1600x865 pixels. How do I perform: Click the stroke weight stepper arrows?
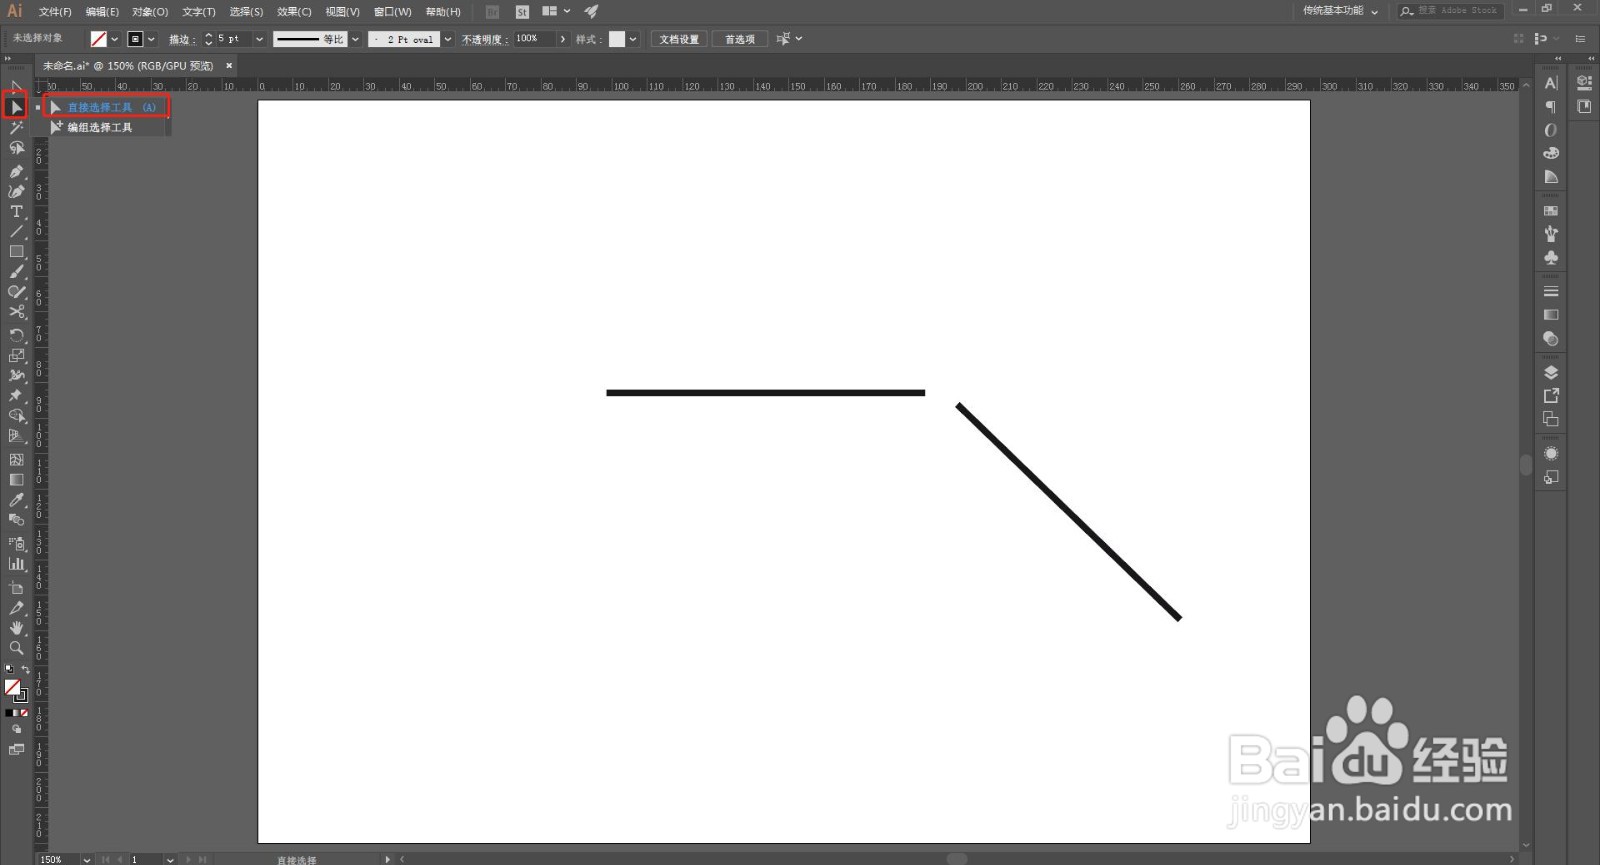(208, 39)
